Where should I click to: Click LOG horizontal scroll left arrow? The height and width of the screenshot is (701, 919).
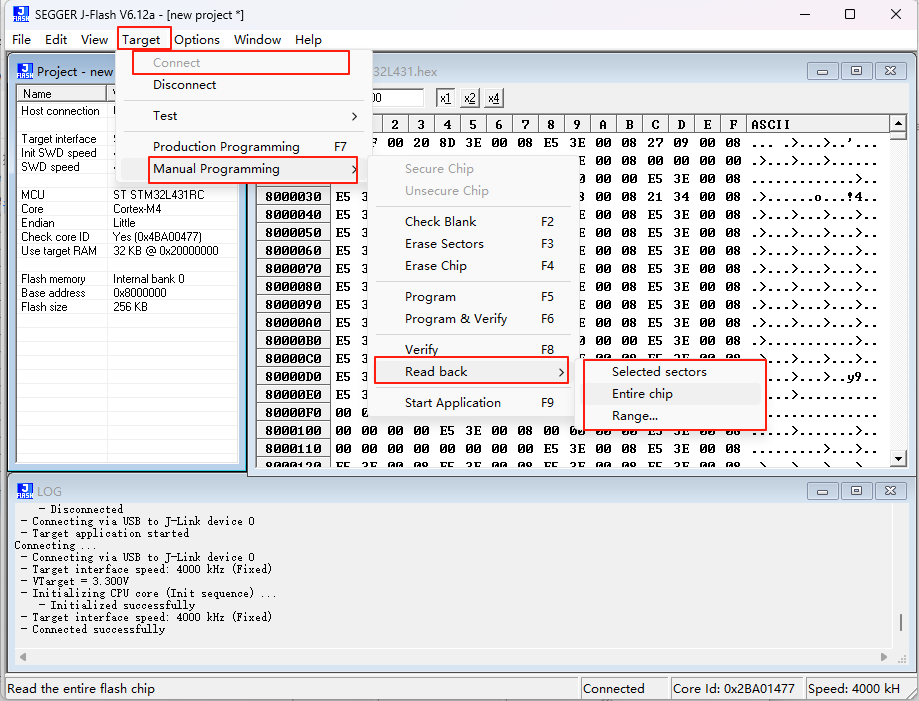[x=23, y=657]
